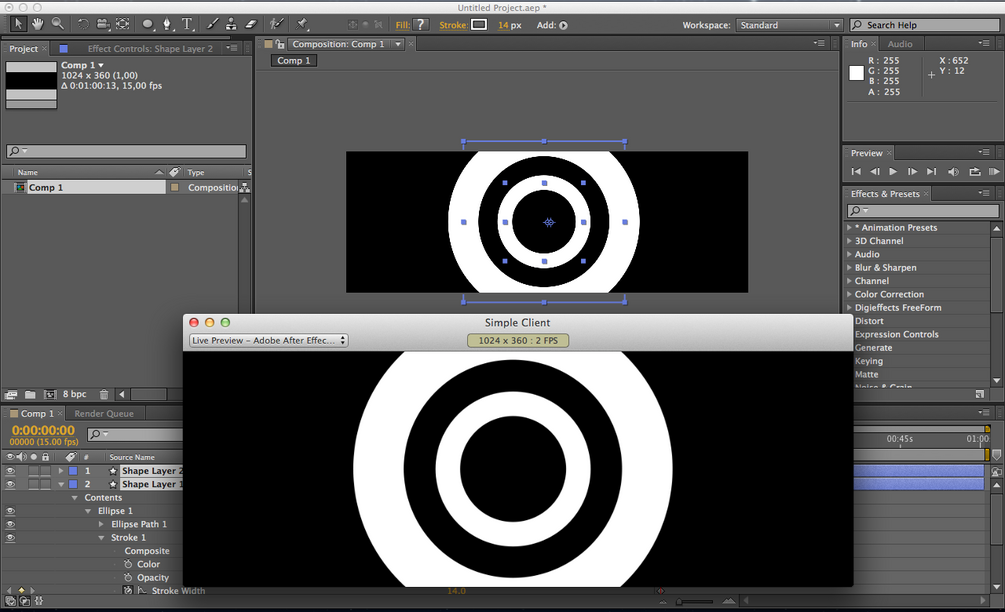The image size is (1005, 612).
Task: Open the Composition: Comp 1 viewer dropdown
Action: click(398, 44)
